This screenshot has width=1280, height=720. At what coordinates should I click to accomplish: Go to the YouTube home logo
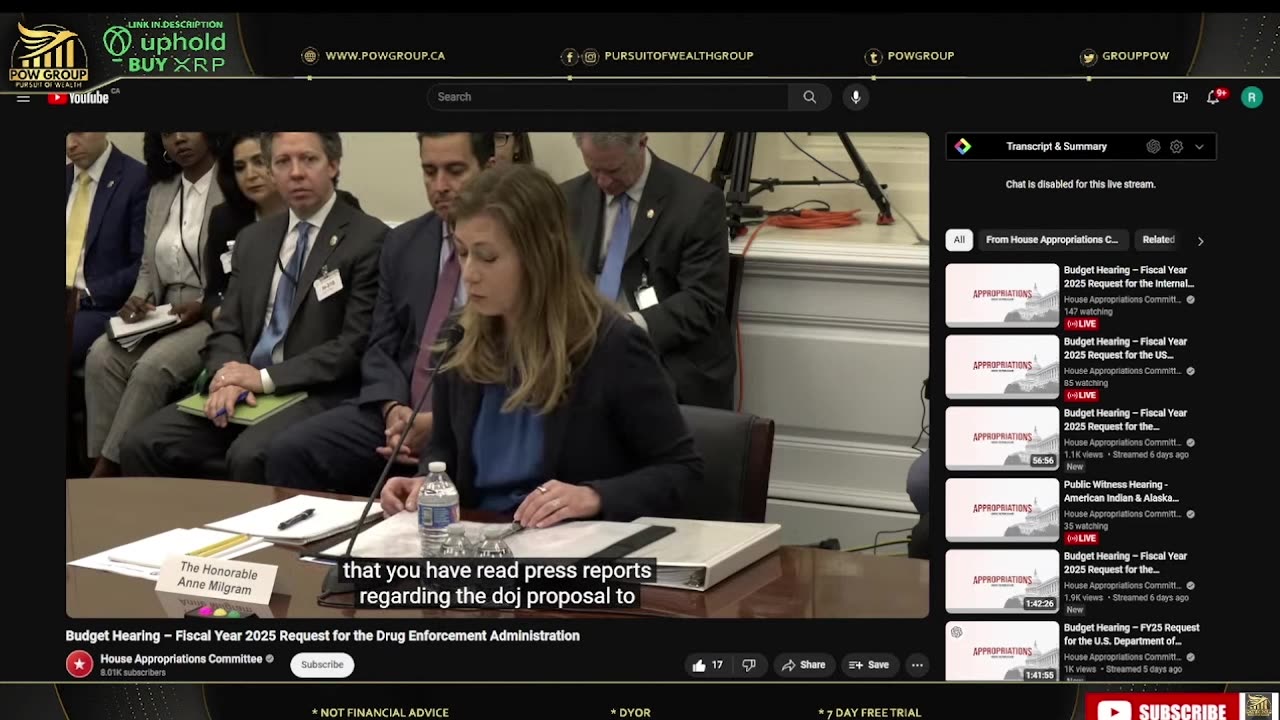(78, 97)
